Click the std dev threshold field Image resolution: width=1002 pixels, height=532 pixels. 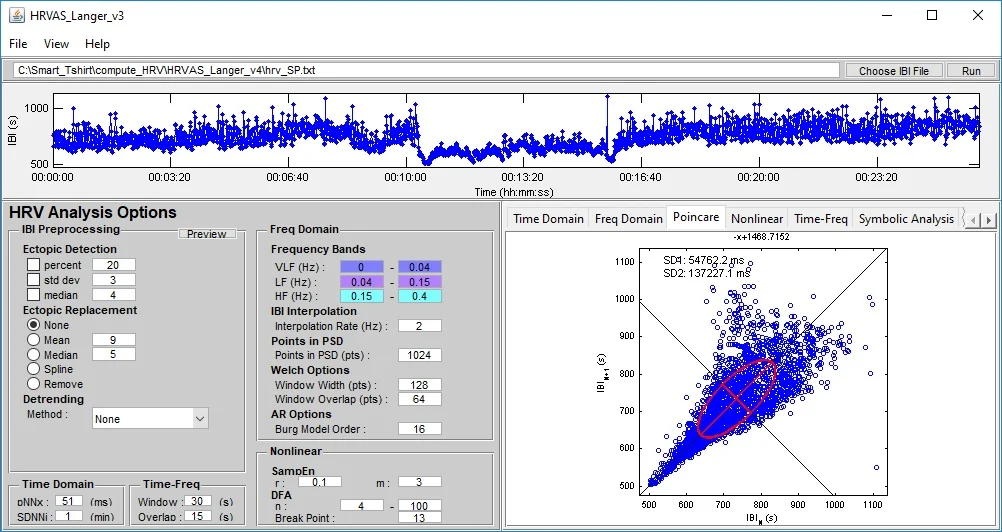(114, 280)
